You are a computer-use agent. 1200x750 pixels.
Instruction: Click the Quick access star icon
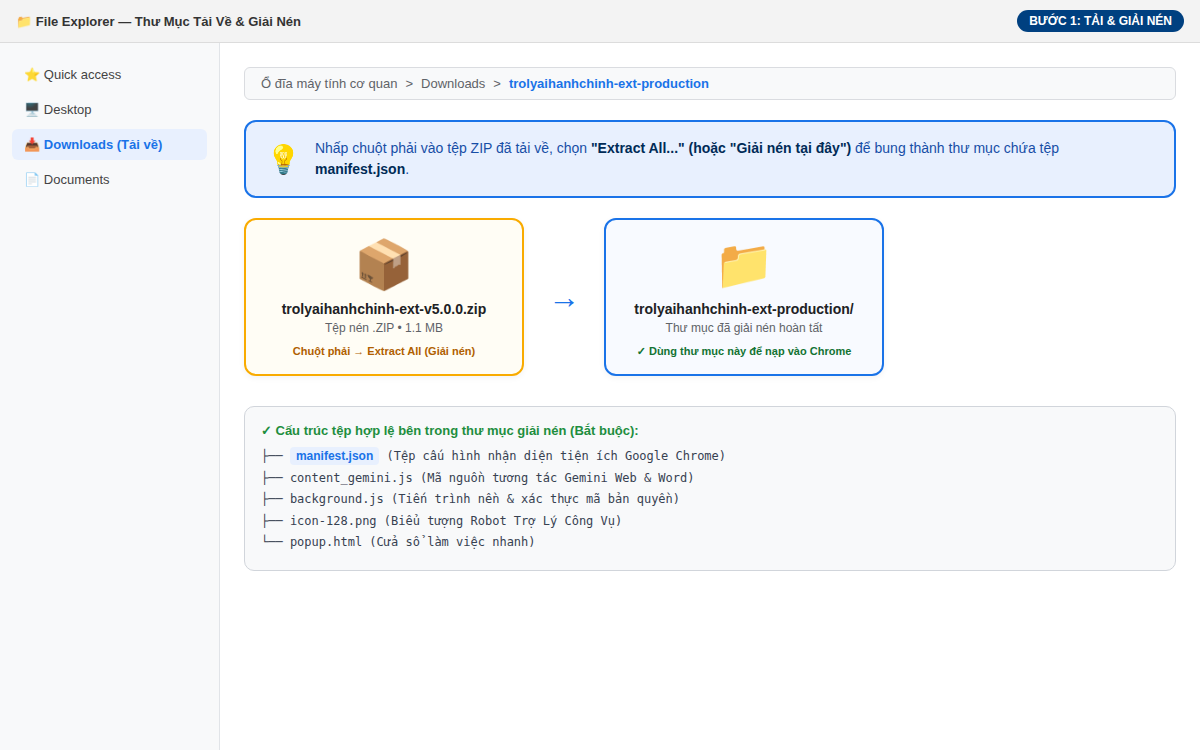click(32, 74)
